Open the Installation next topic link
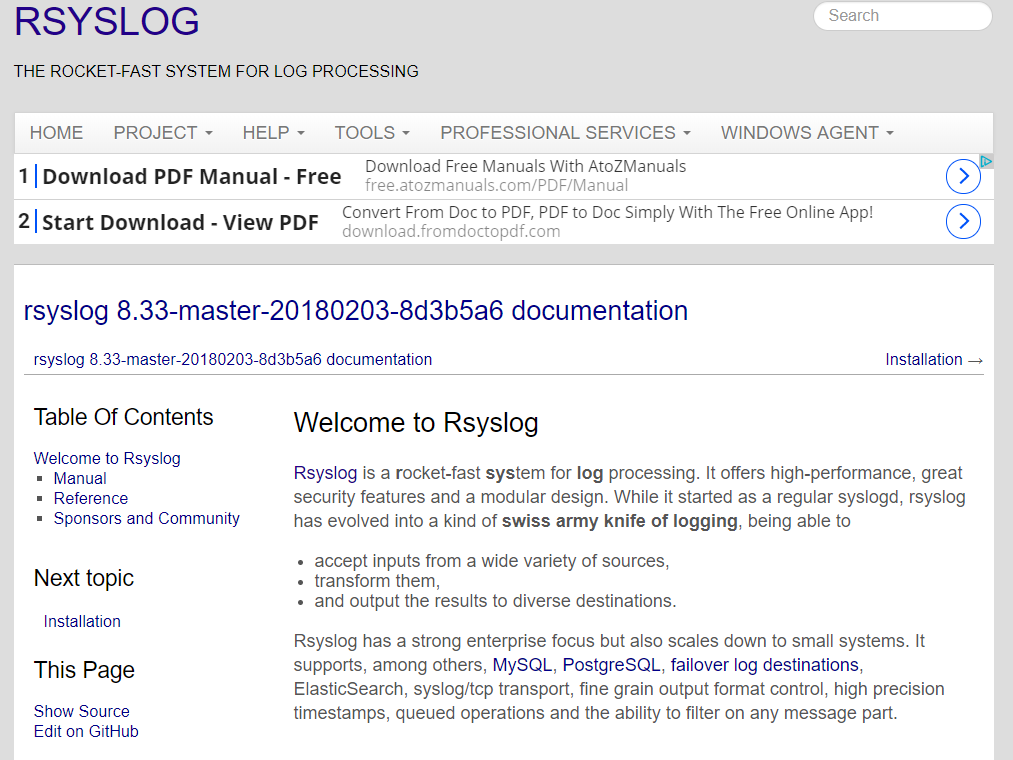 pos(82,621)
